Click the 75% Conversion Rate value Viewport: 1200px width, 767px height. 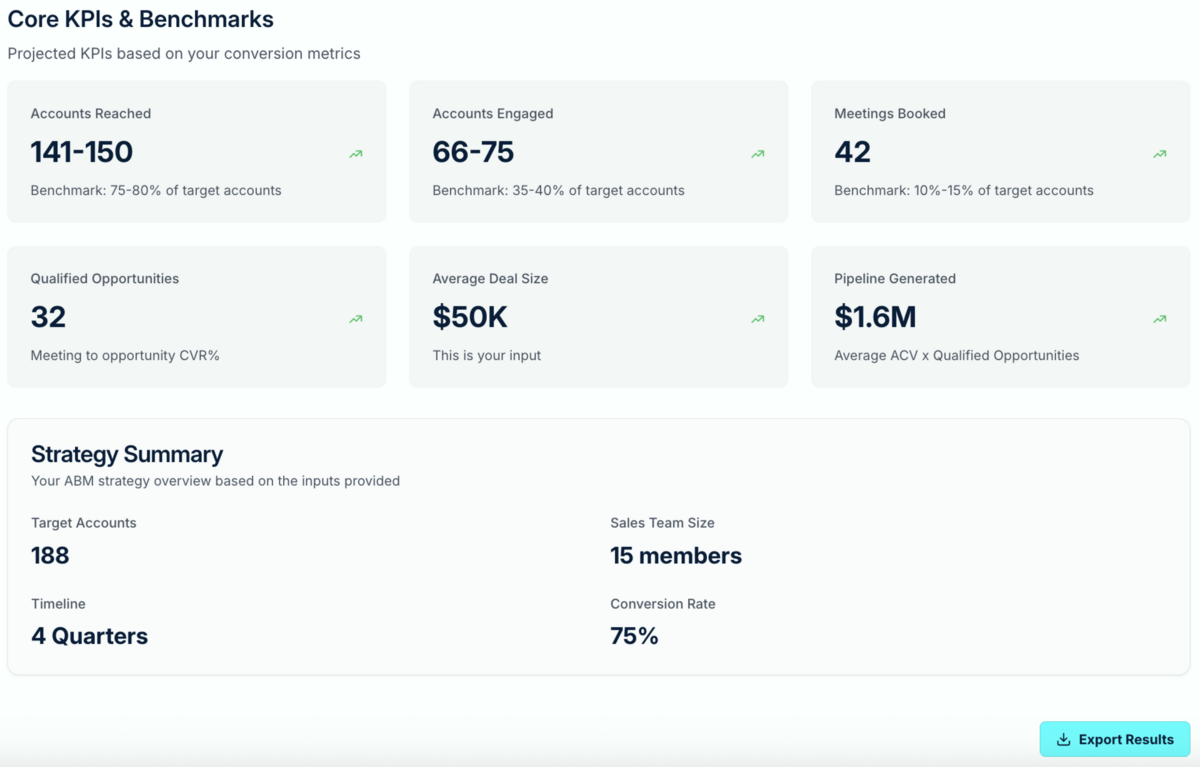coord(634,636)
